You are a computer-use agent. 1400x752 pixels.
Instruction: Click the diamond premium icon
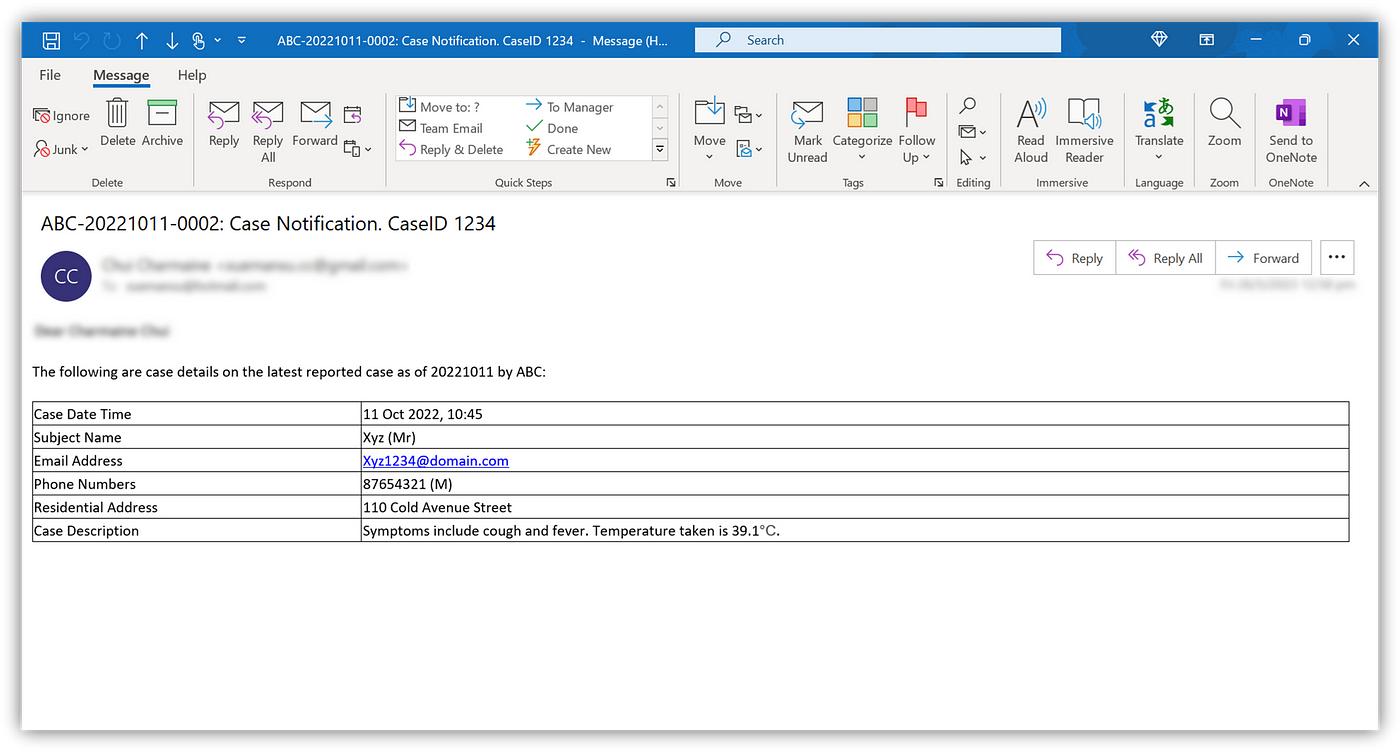click(1159, 40)
